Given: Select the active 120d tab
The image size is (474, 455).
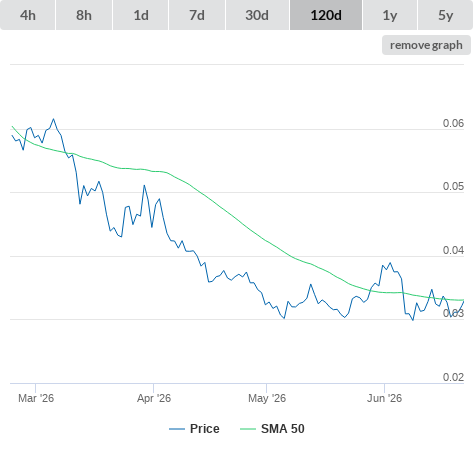Looking at the screenshot, I should (326, 15).
